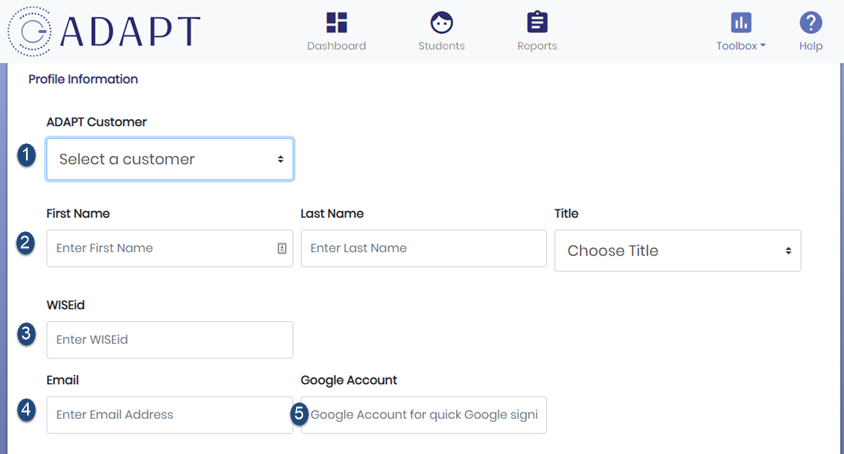This screenshot has height=454, width=844.
Task: Click the Toolbox chart icon
Action: [x=741, y=23]
